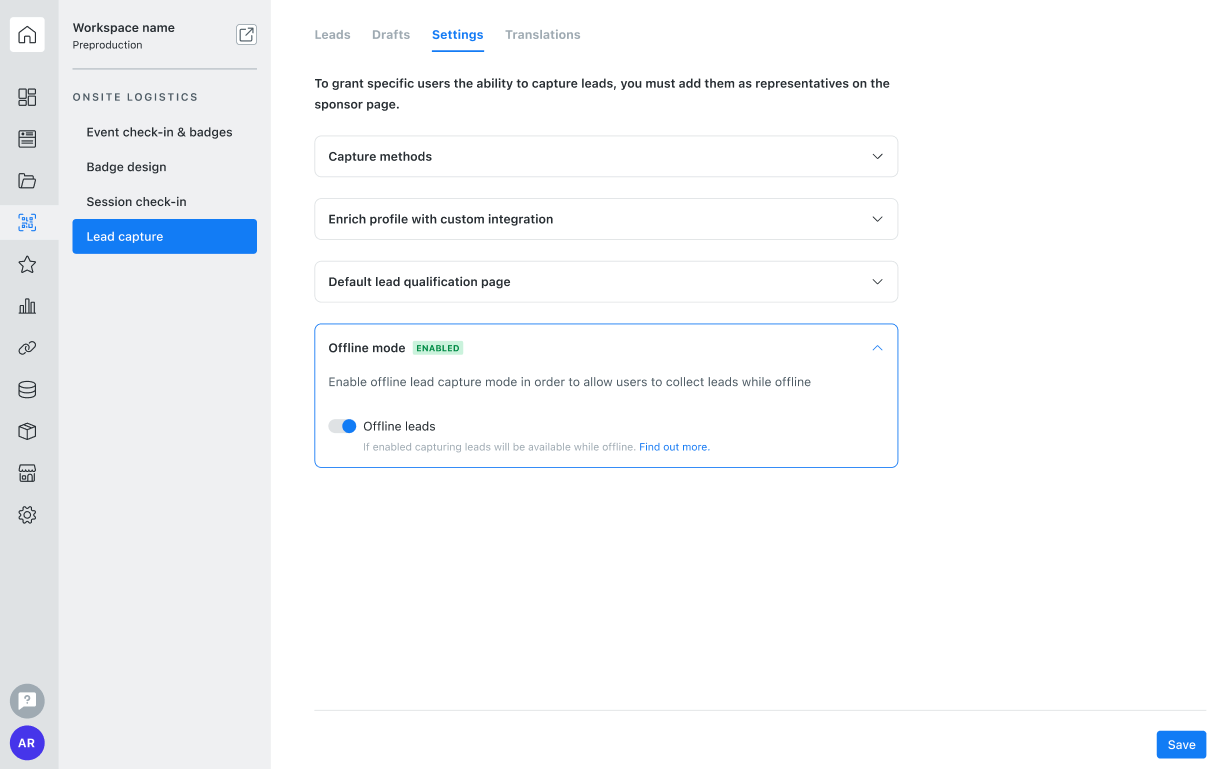Open the help question bubble icon
Screen dimensions: 1216x769
pos(27,701)
